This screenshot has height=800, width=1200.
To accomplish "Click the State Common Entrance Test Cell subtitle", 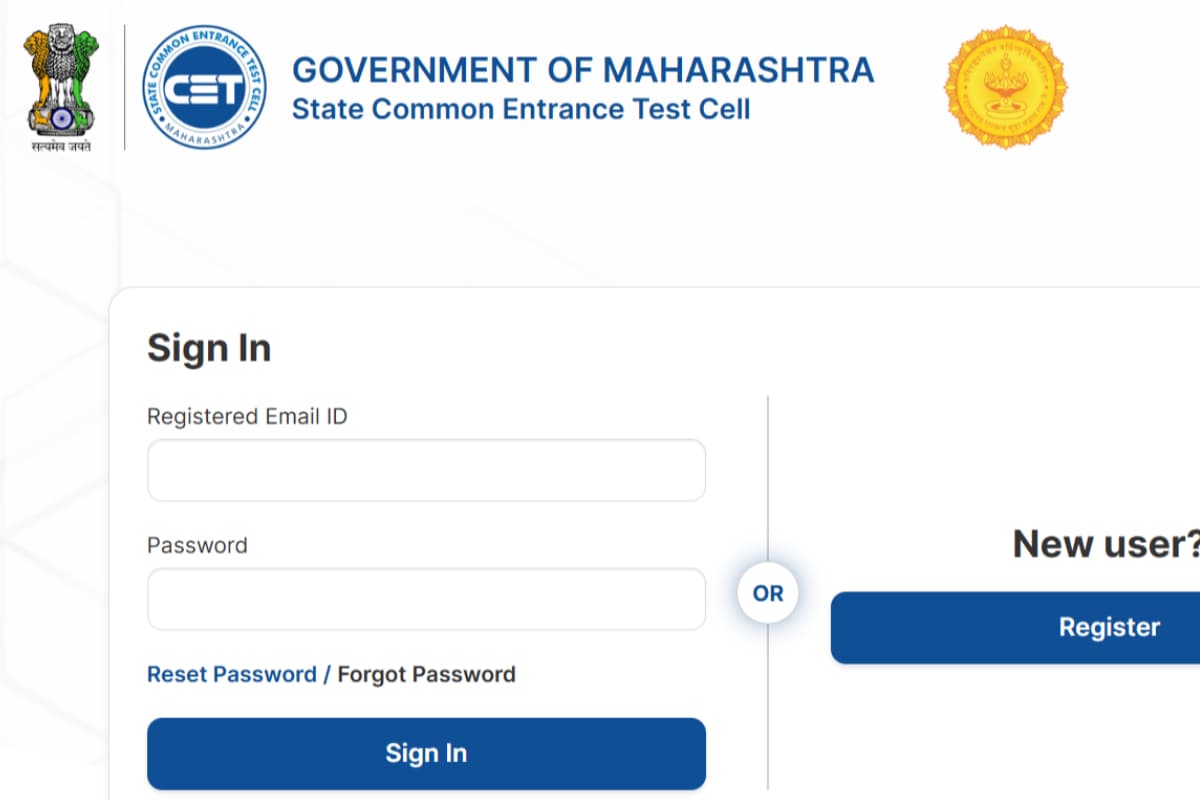I will pyautogui.click(x=520, y=109).
